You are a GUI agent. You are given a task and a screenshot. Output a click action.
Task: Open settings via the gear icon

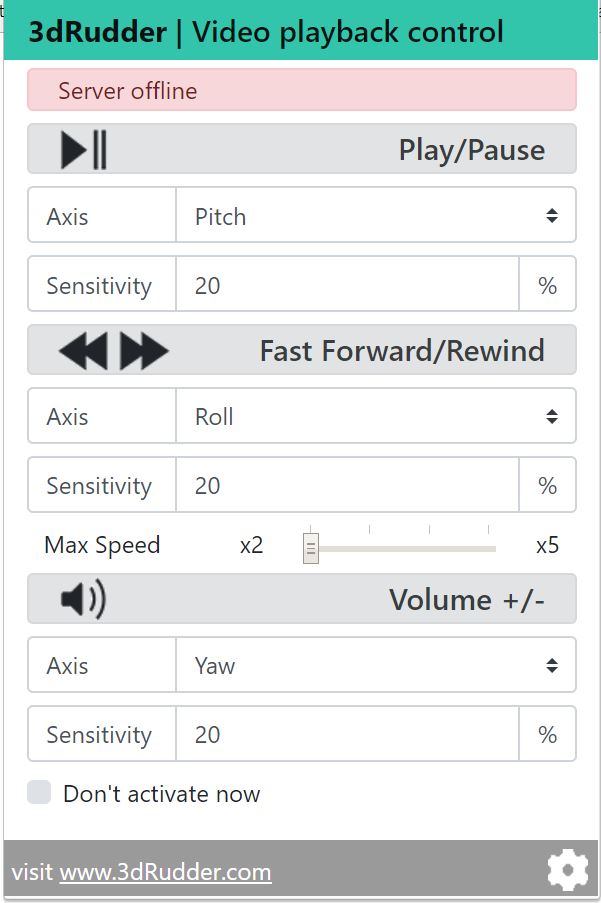pos(568,870)
